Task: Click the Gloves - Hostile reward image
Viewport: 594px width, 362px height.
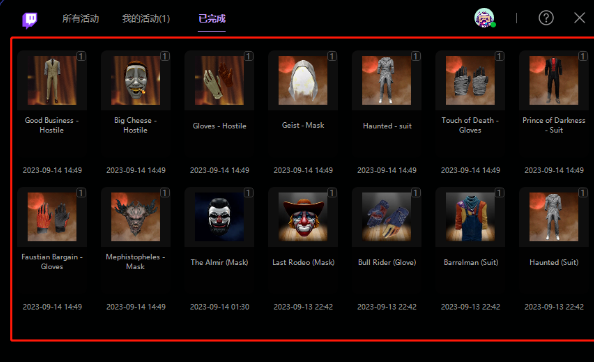Action: pos(219,80)
